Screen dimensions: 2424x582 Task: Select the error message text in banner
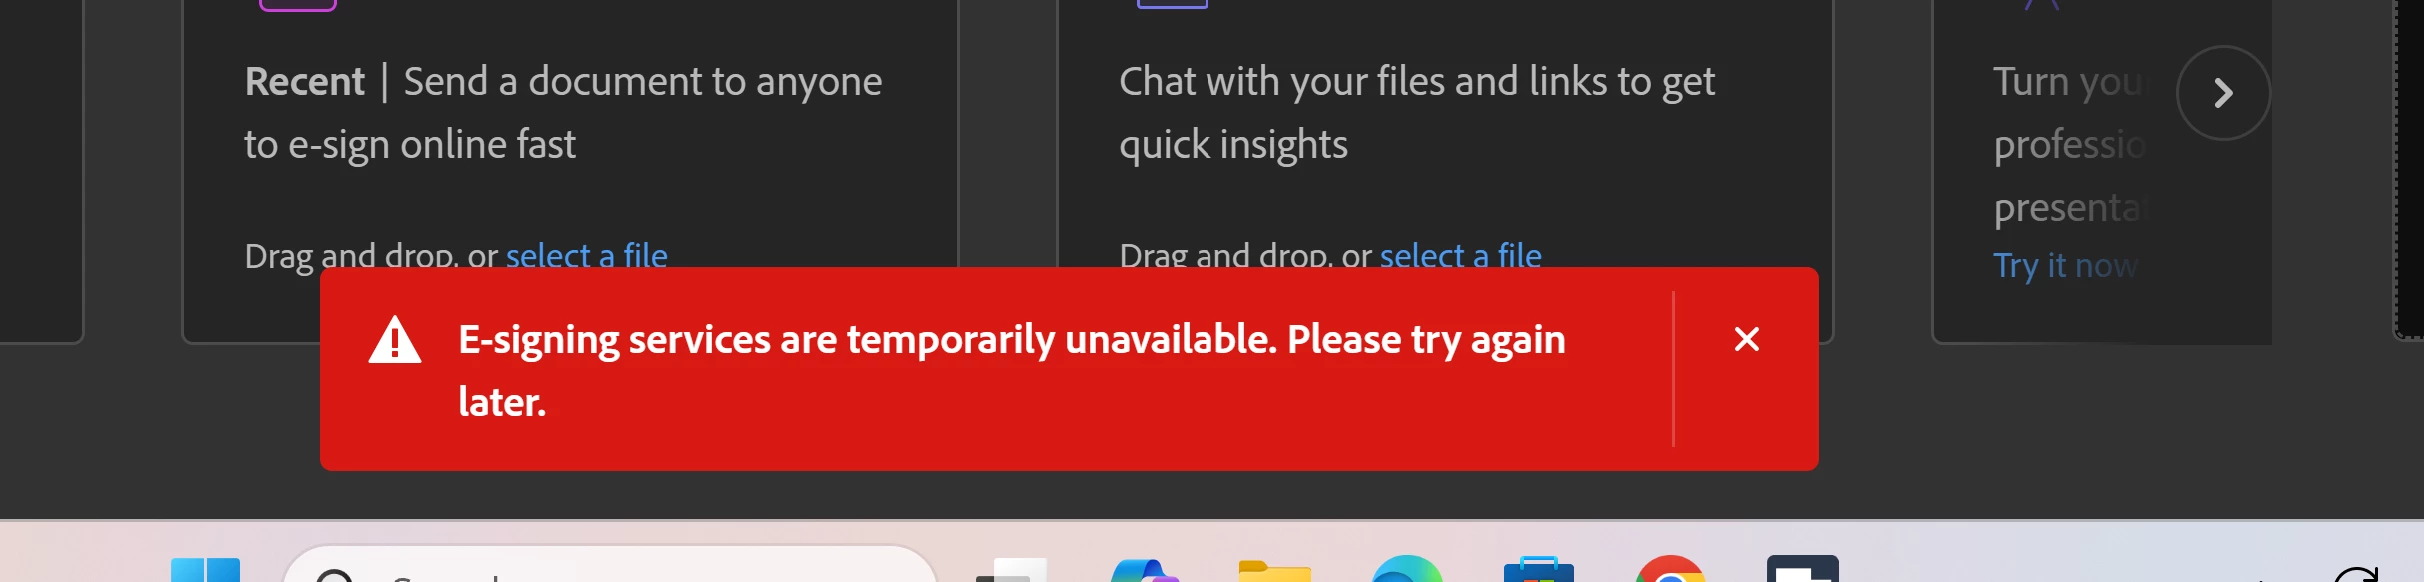(x=1012, y=370)
